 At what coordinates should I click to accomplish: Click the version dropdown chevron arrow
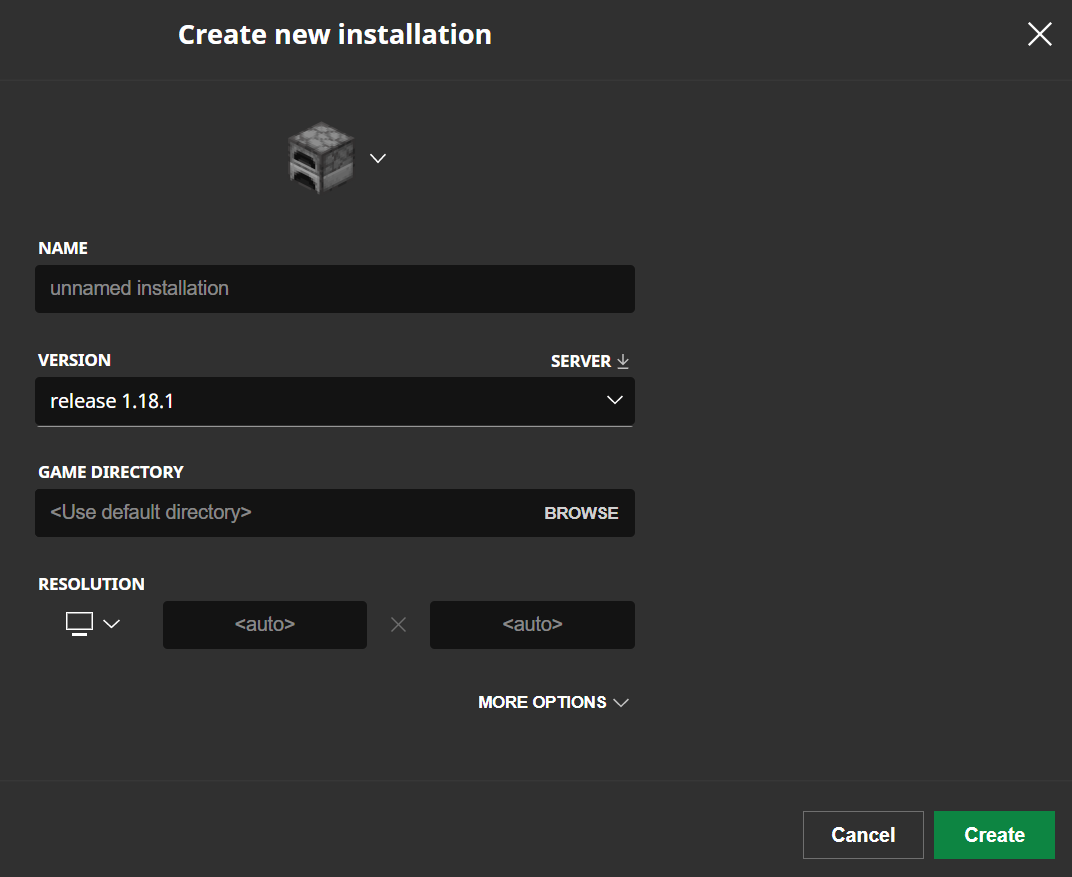tap(614, 401)
